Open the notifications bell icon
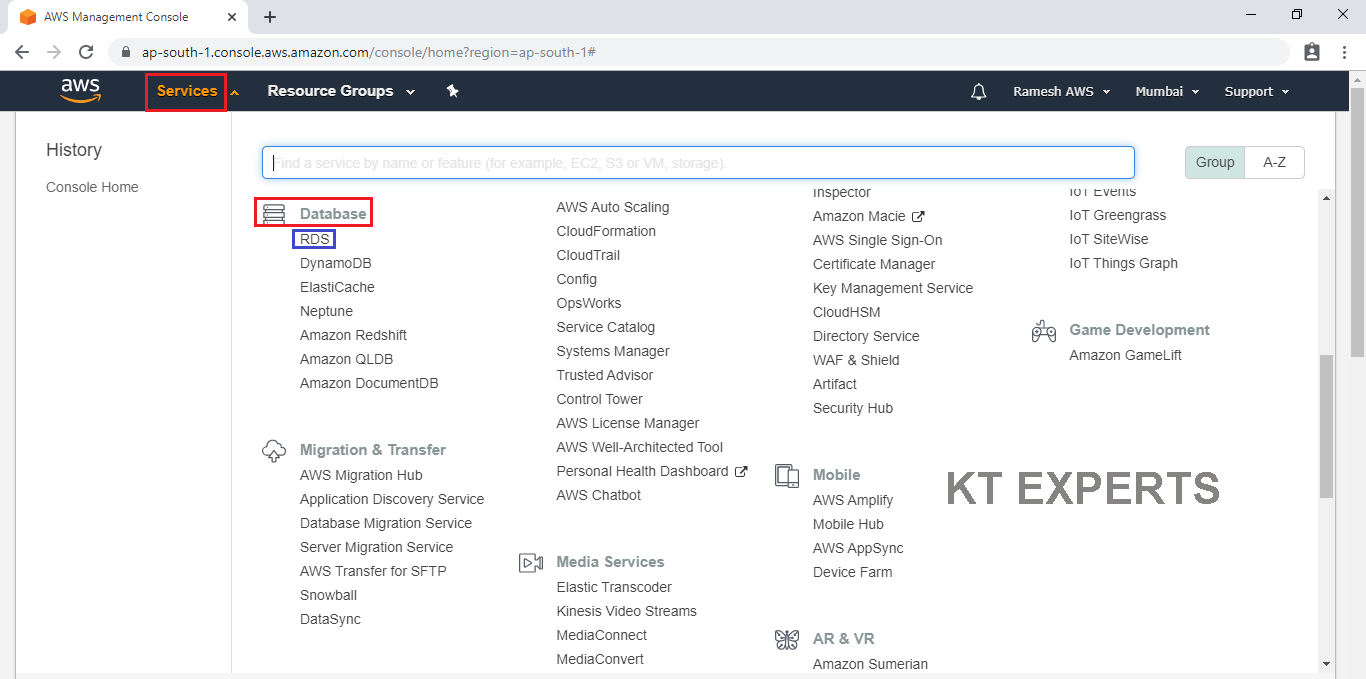Screen dimensions: 1366x679 pyautogui.click(x=979, y=91)
